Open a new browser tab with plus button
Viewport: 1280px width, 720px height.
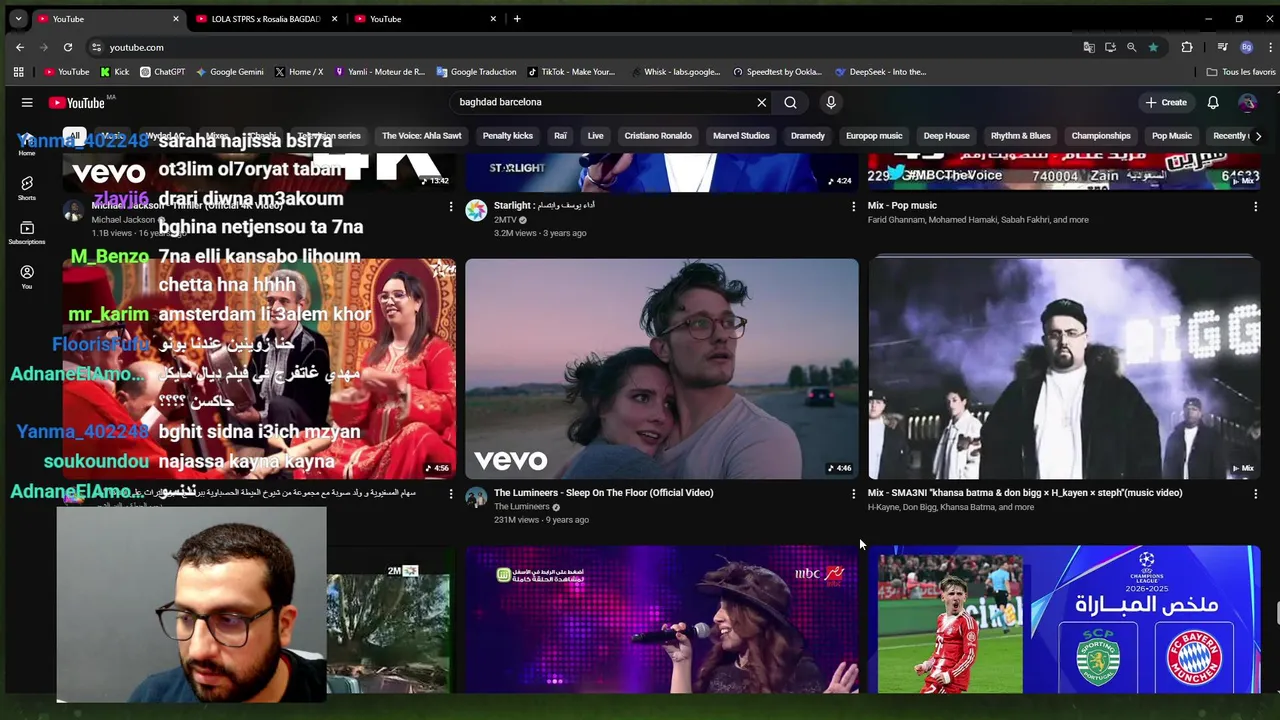click(x=517, y=19)
